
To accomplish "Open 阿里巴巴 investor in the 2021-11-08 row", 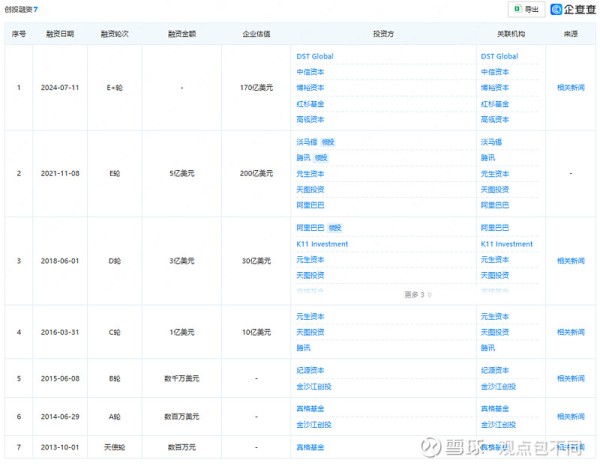I will click(310, 205).
